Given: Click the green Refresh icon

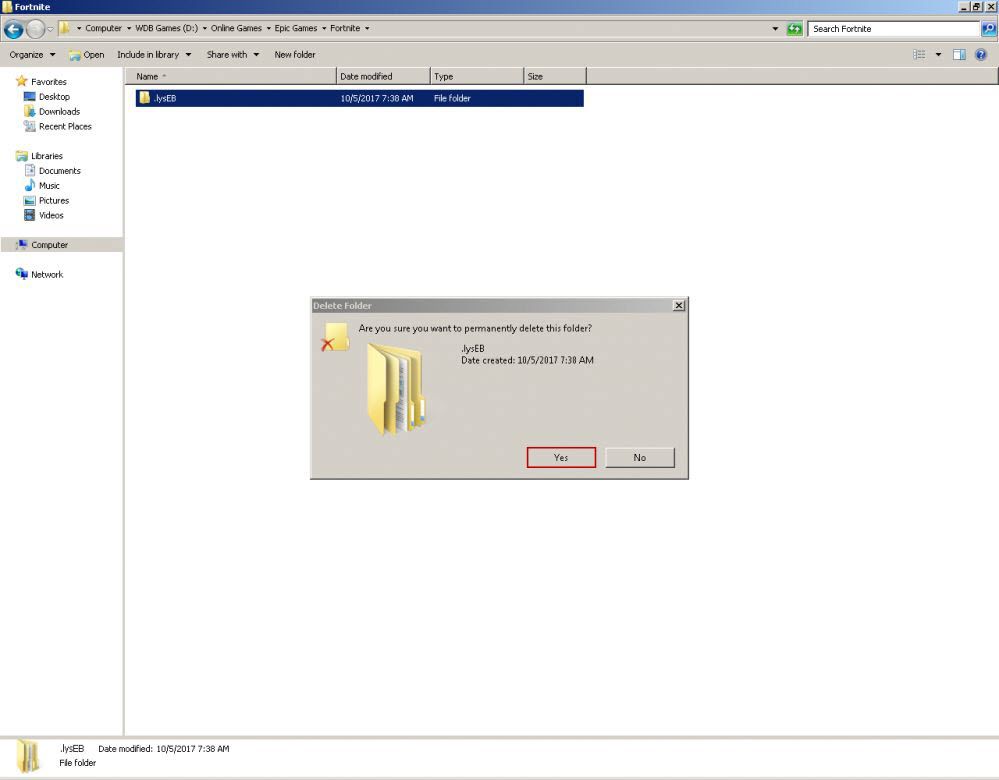Looking at the screenshot, I should pos(794,29).
